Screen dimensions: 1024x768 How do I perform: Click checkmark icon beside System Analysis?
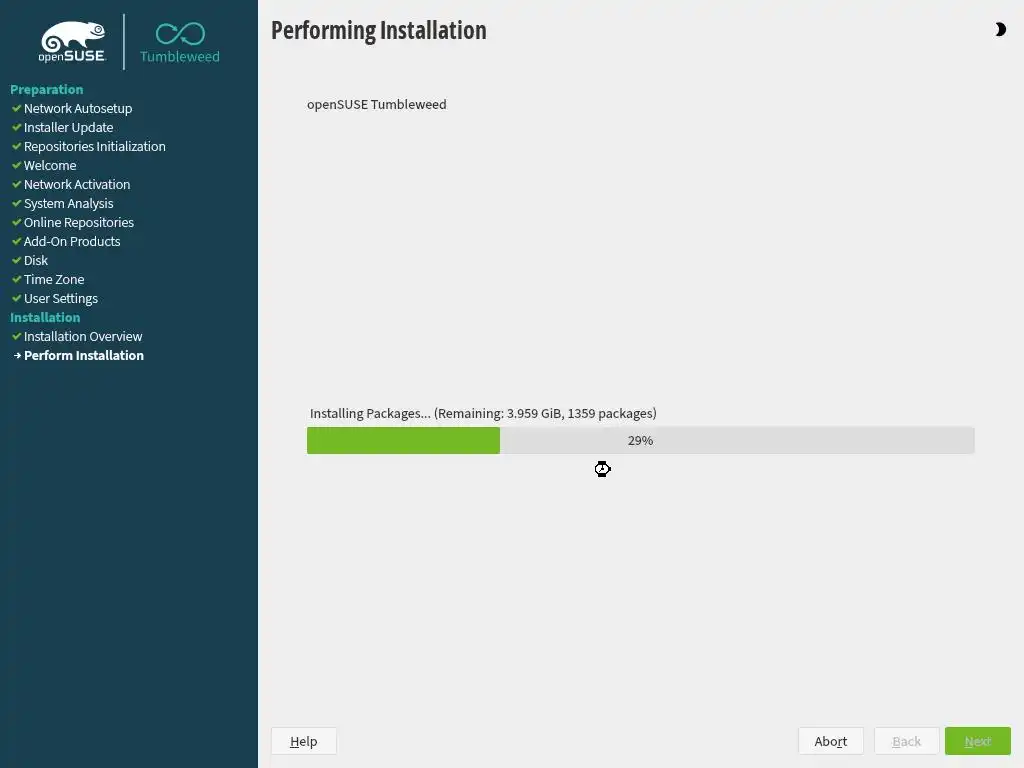[17, 203]
